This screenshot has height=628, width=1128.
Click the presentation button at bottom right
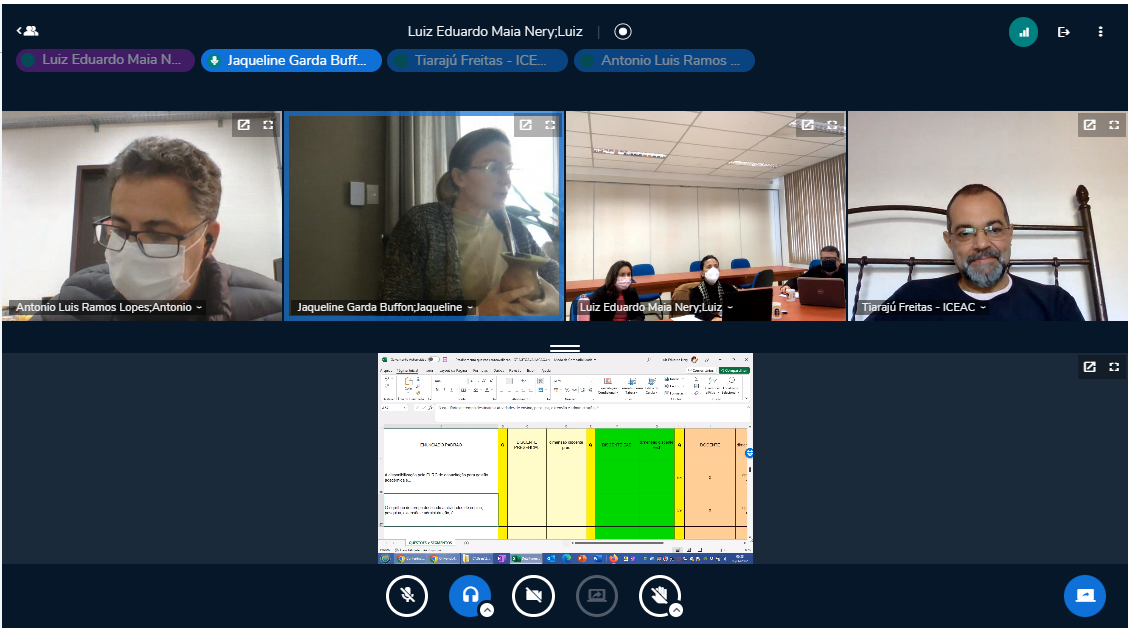tap(1084, 596)
